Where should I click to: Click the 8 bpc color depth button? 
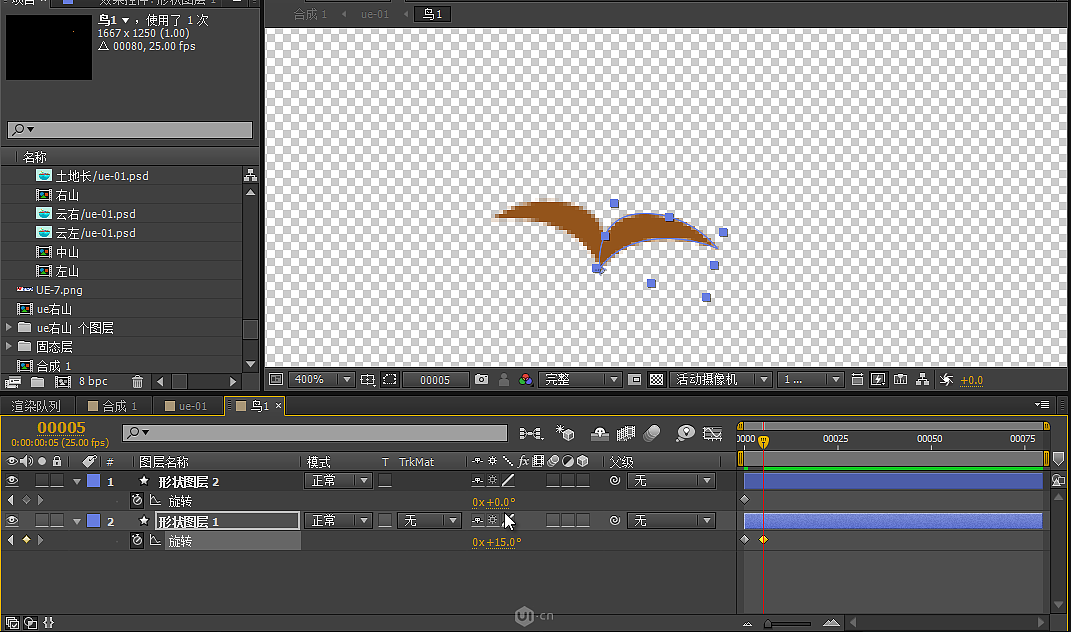[93, 381]
